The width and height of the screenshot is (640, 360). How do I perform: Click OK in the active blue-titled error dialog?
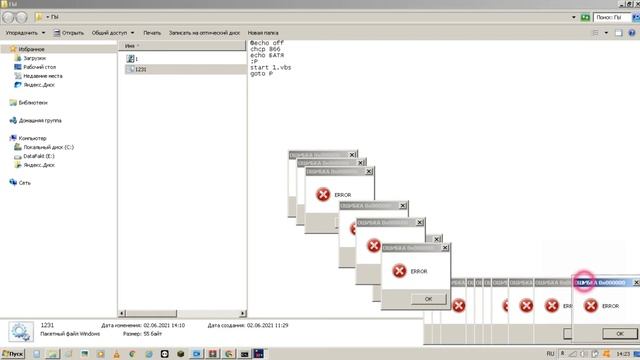click(x=620, y=333)
